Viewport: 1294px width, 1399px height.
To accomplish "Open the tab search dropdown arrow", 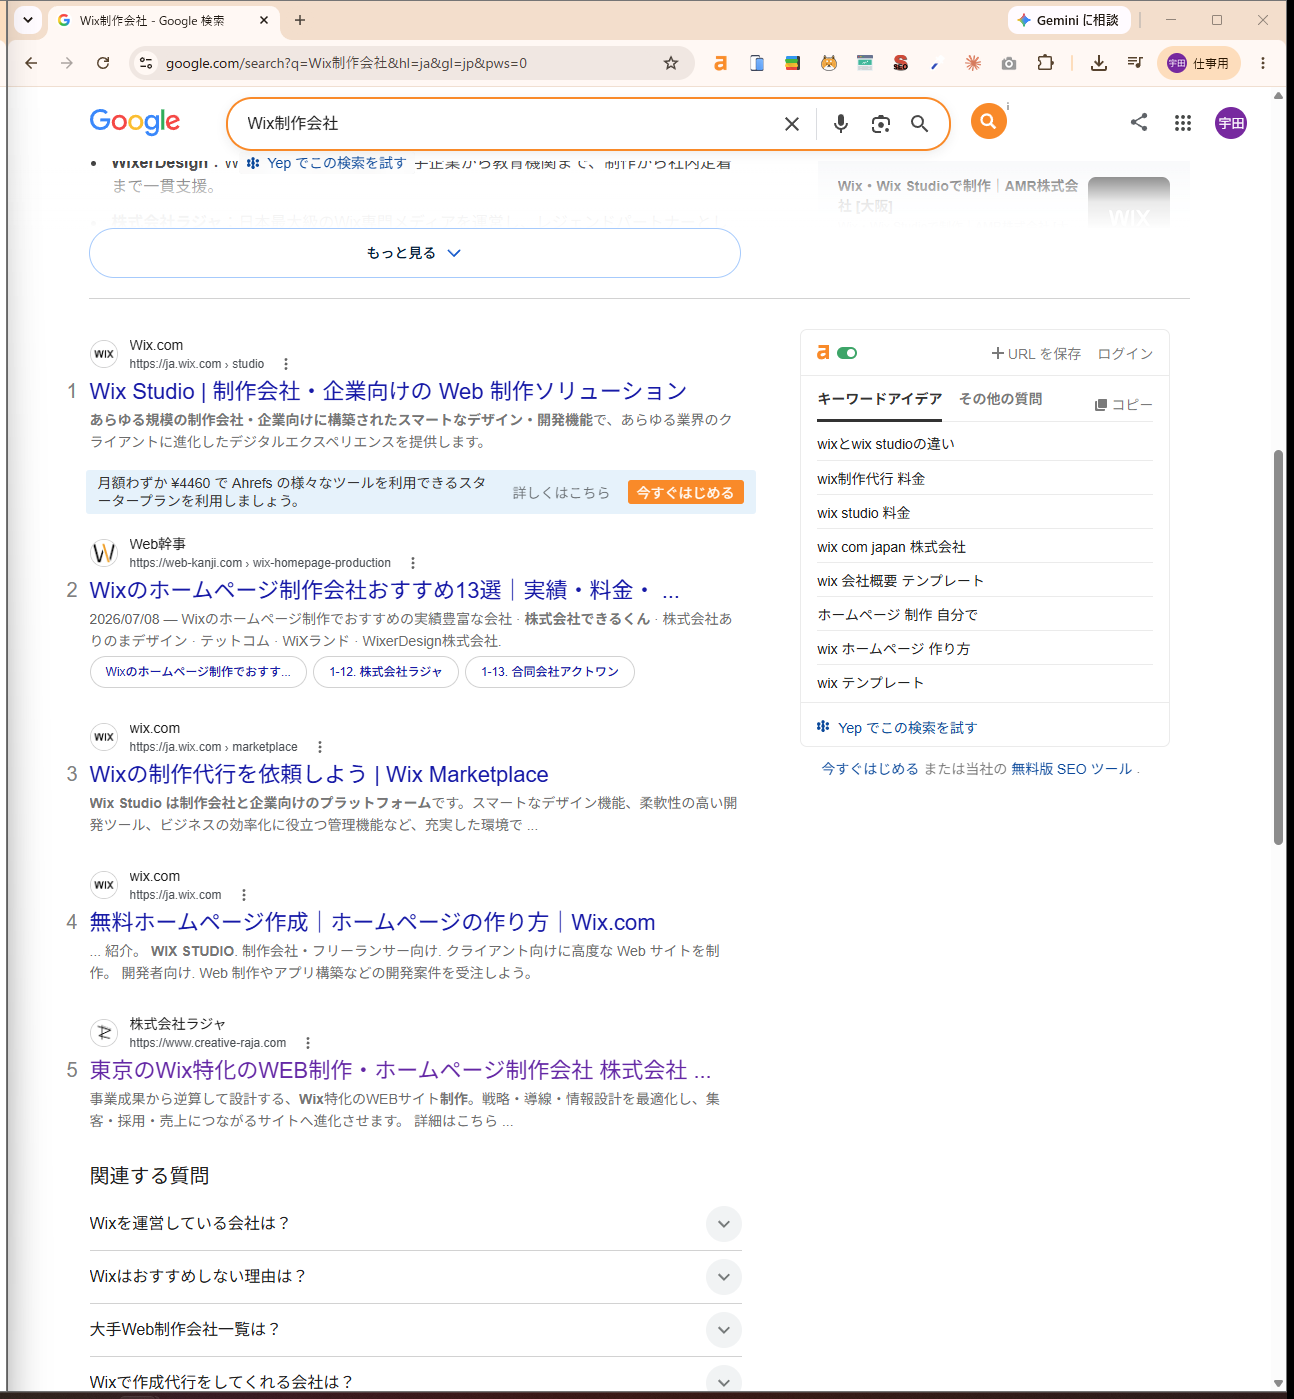I will [x=28, y=20].
